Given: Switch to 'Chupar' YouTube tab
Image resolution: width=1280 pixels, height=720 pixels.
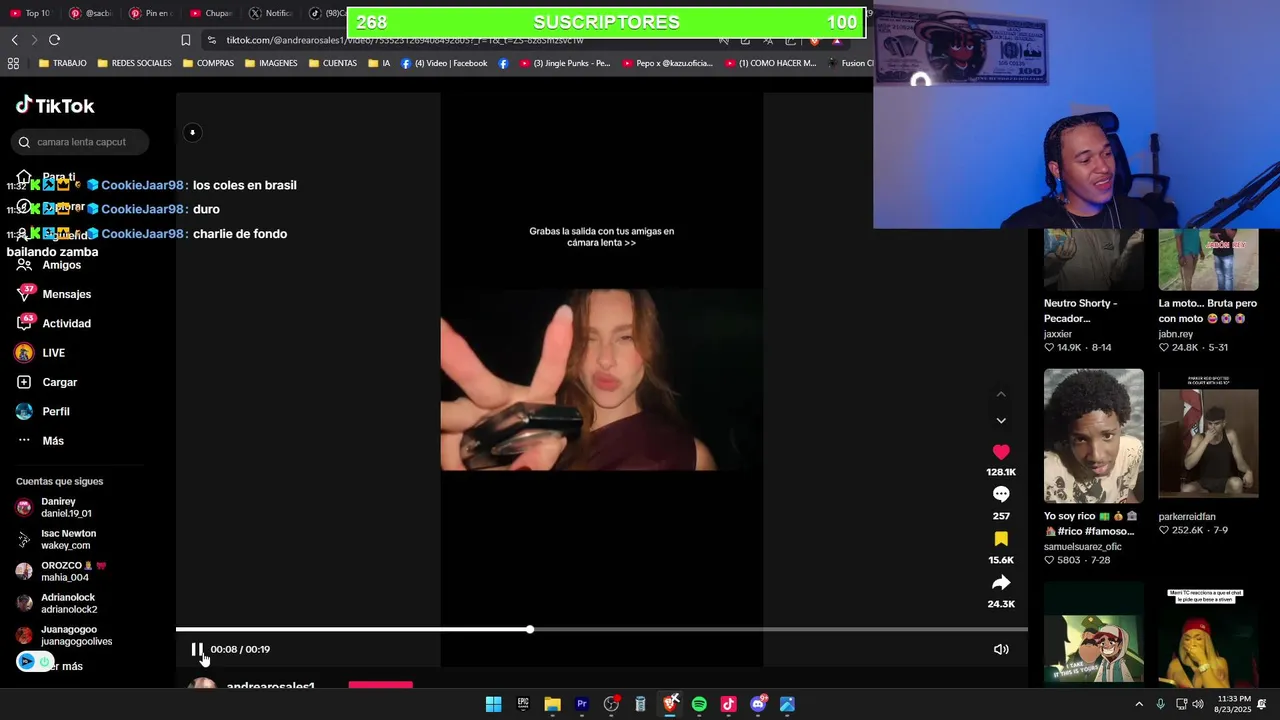Looking at the screenshot, I should coord(211,13).
